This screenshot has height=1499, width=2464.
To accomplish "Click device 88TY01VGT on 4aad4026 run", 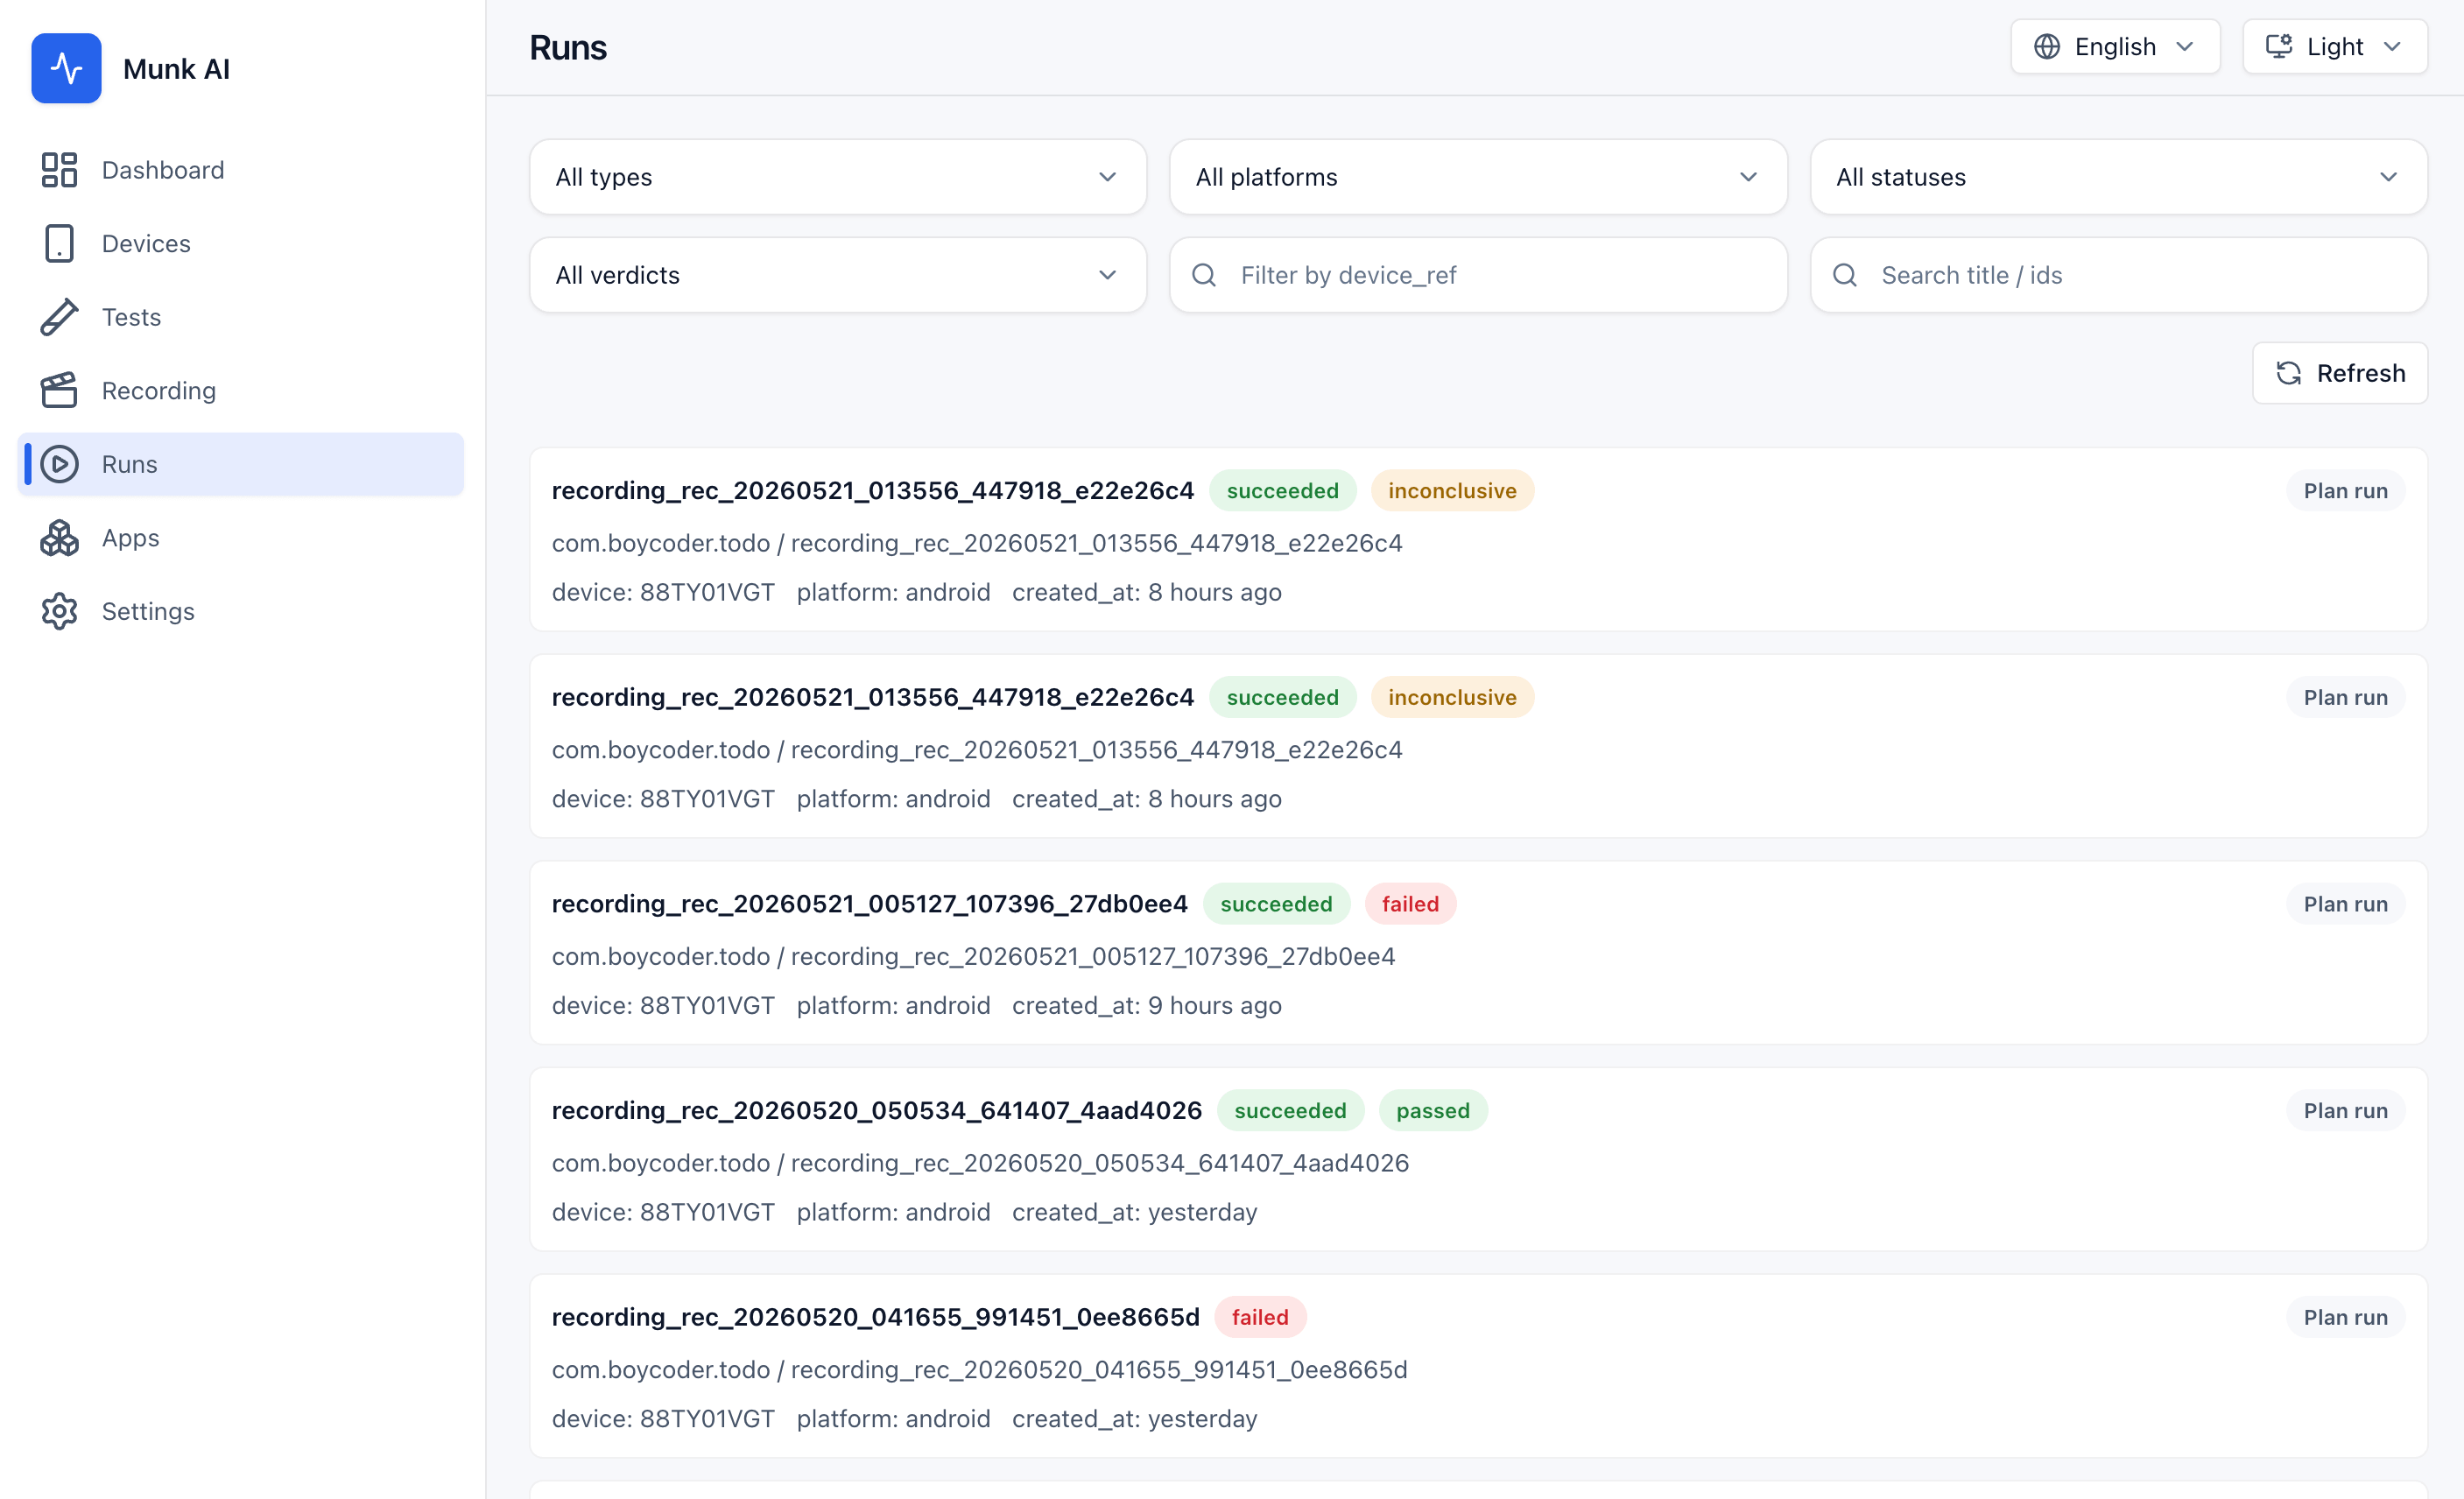I will click(663, 1212).
